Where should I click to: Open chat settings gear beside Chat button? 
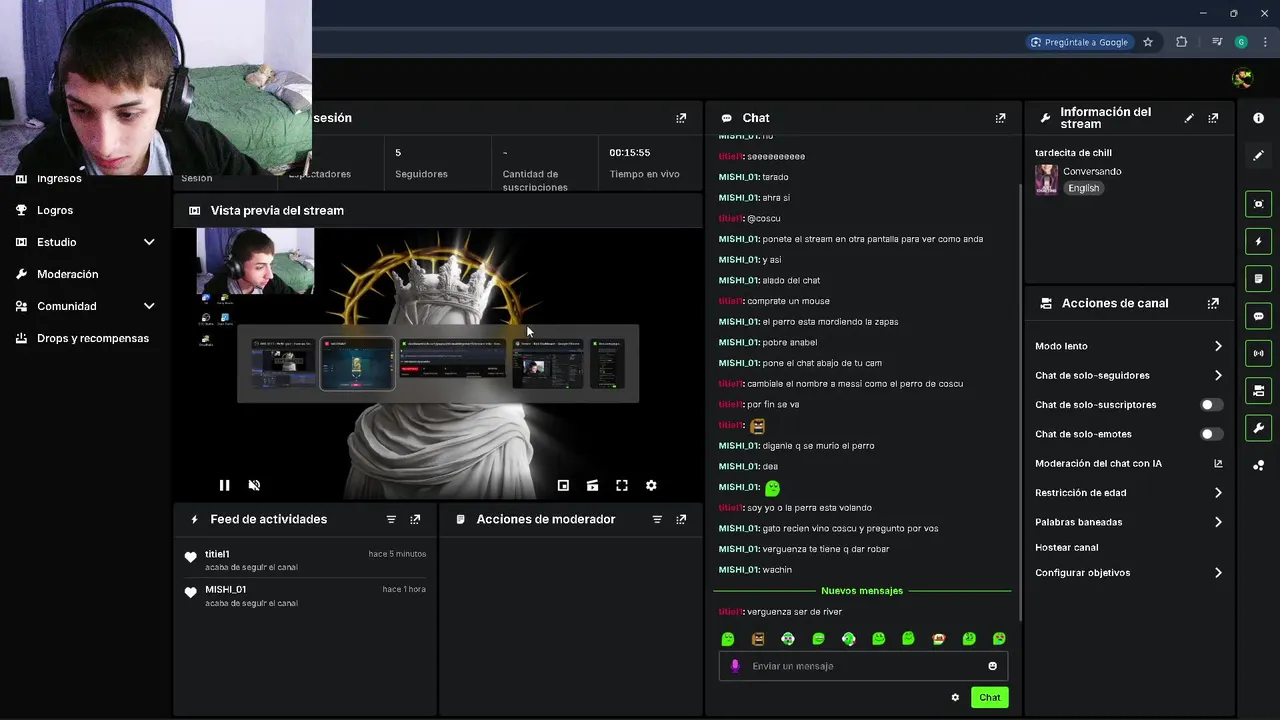click(x=955, y=697)
